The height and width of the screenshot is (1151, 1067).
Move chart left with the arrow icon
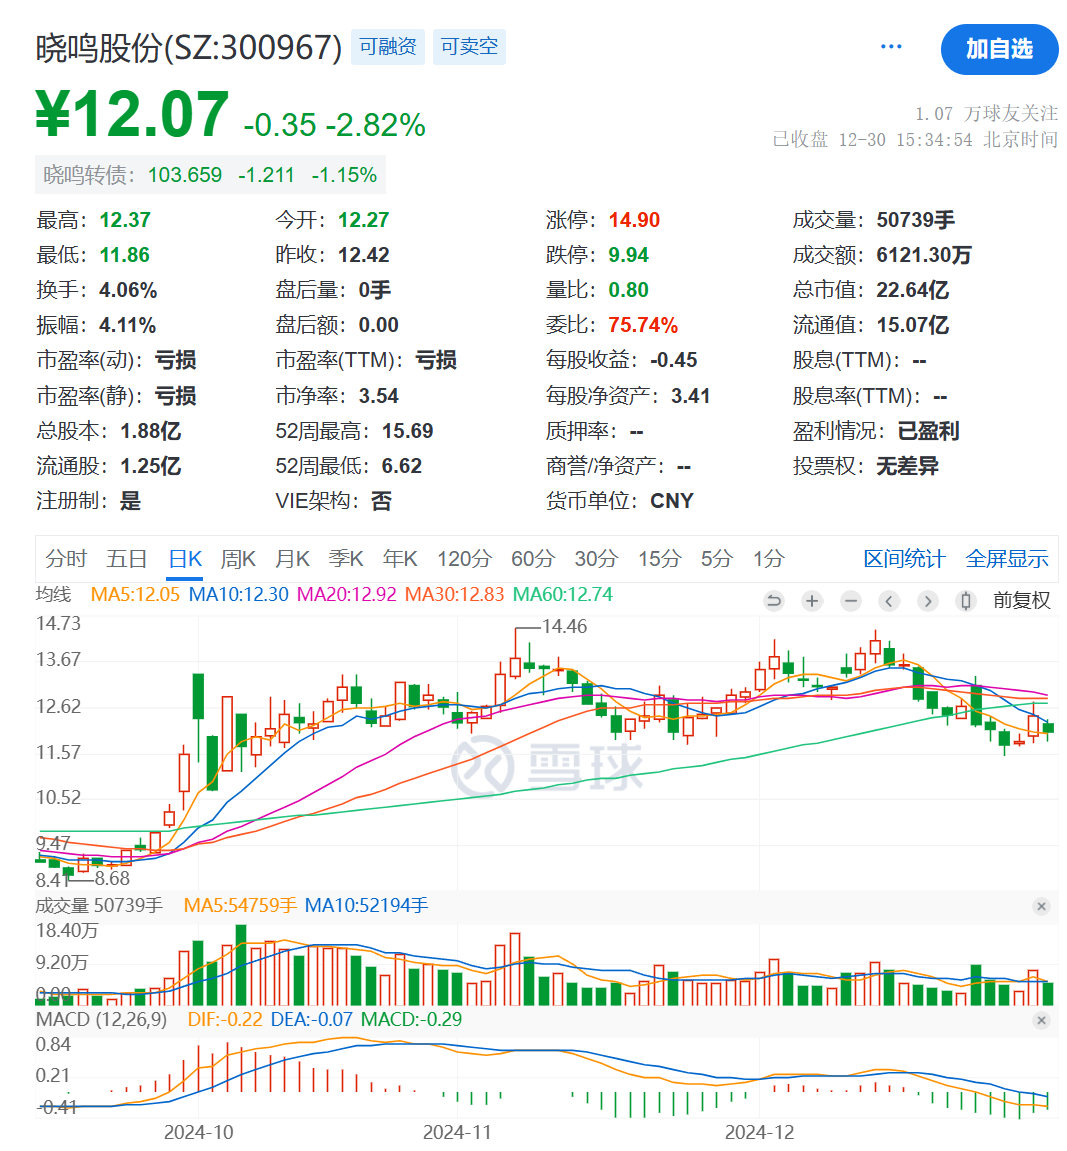coord(889,601)
